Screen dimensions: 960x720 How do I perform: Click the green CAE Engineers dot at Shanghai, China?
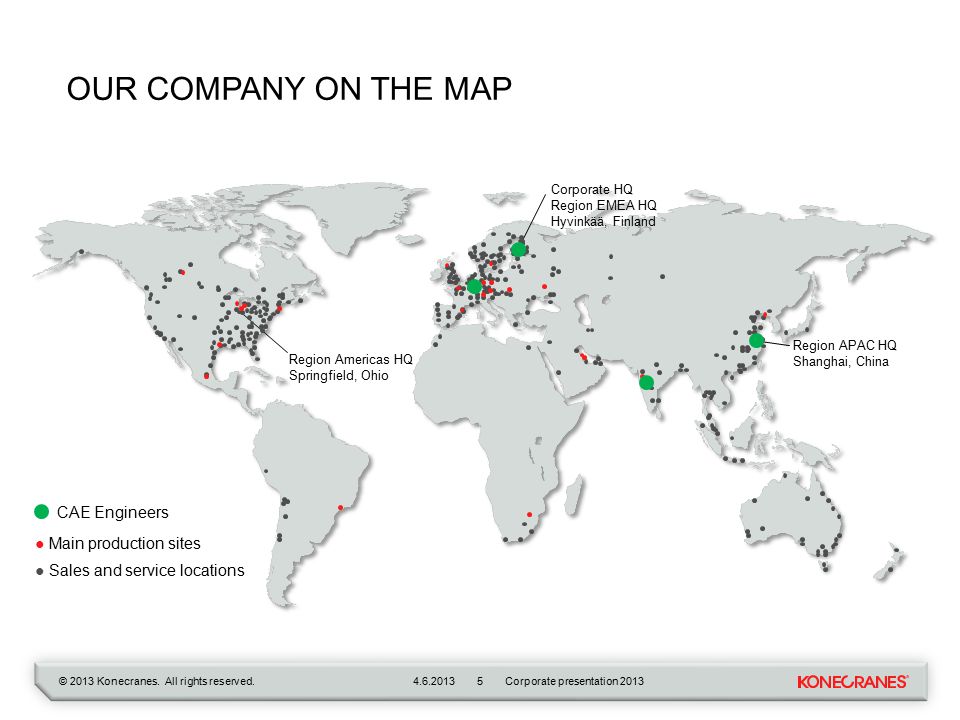point(756,340)
